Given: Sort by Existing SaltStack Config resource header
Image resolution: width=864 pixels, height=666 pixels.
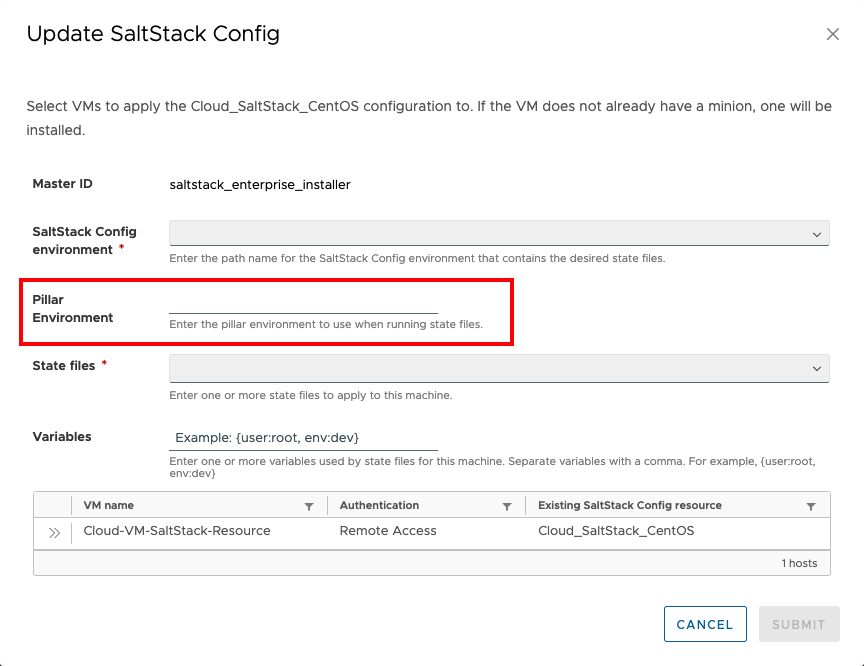Looking at the screenshot, I should pos(630,506).
